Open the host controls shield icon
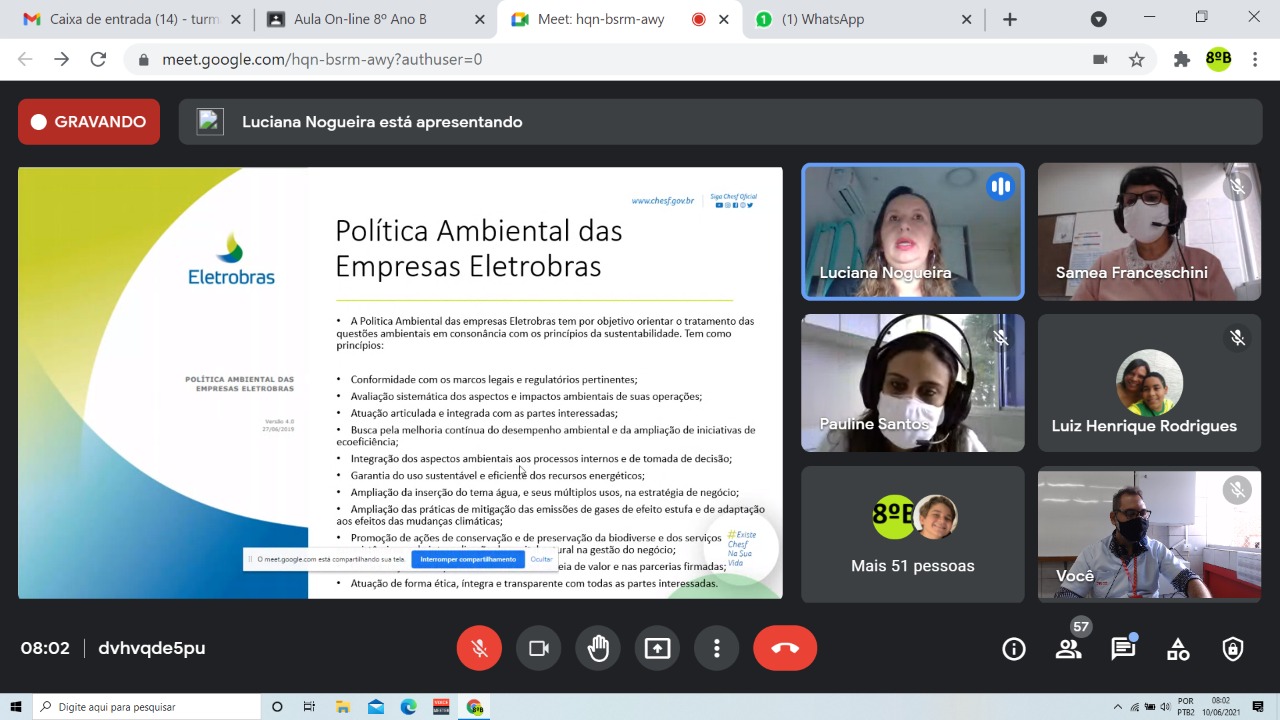This screenshot has height=720, width=1280. [1233, 649]
